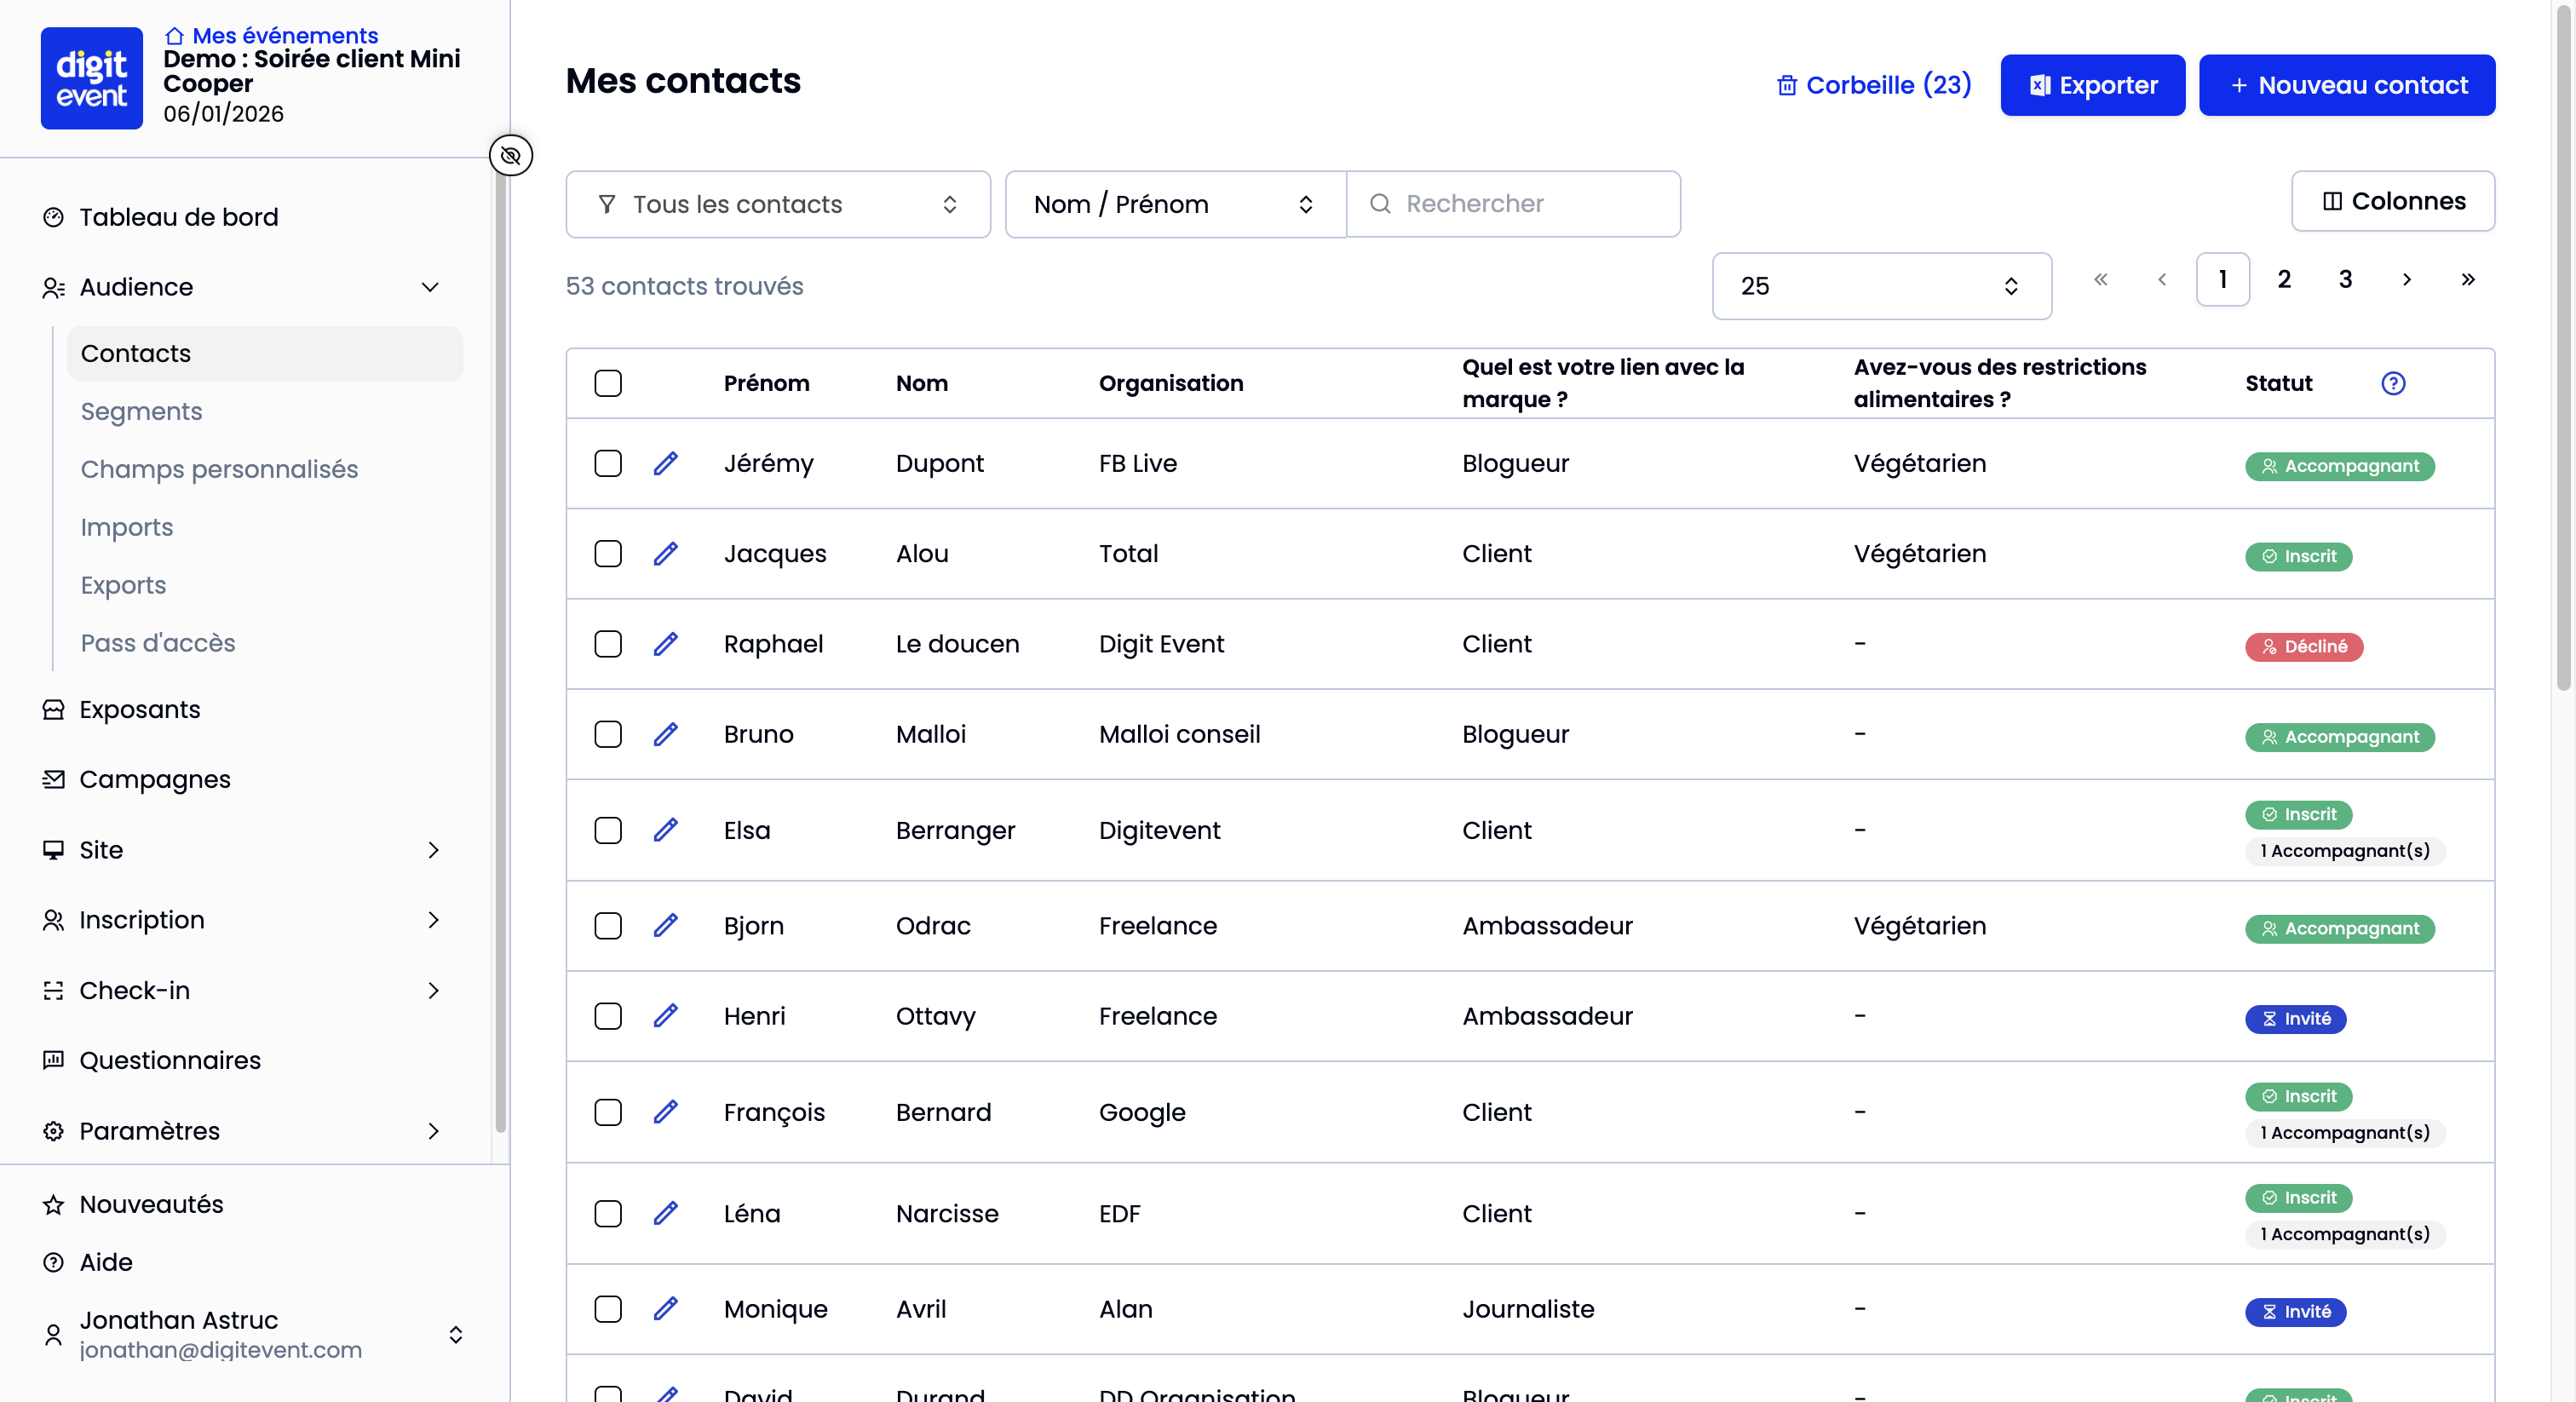Open Segments in the Audience submenu
This screenshot has width=2576, height=1402.
click(x=141, y=411)
